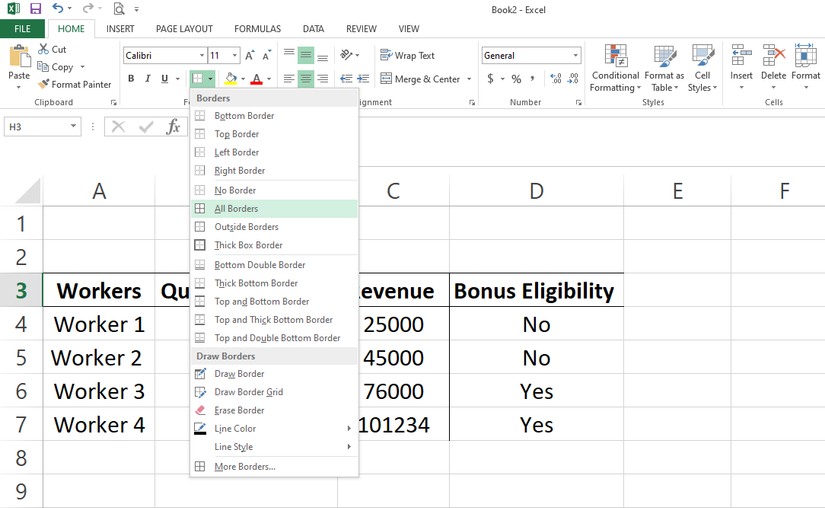Select No Border option
The image size is (825, 508).
tap(274, 190)
